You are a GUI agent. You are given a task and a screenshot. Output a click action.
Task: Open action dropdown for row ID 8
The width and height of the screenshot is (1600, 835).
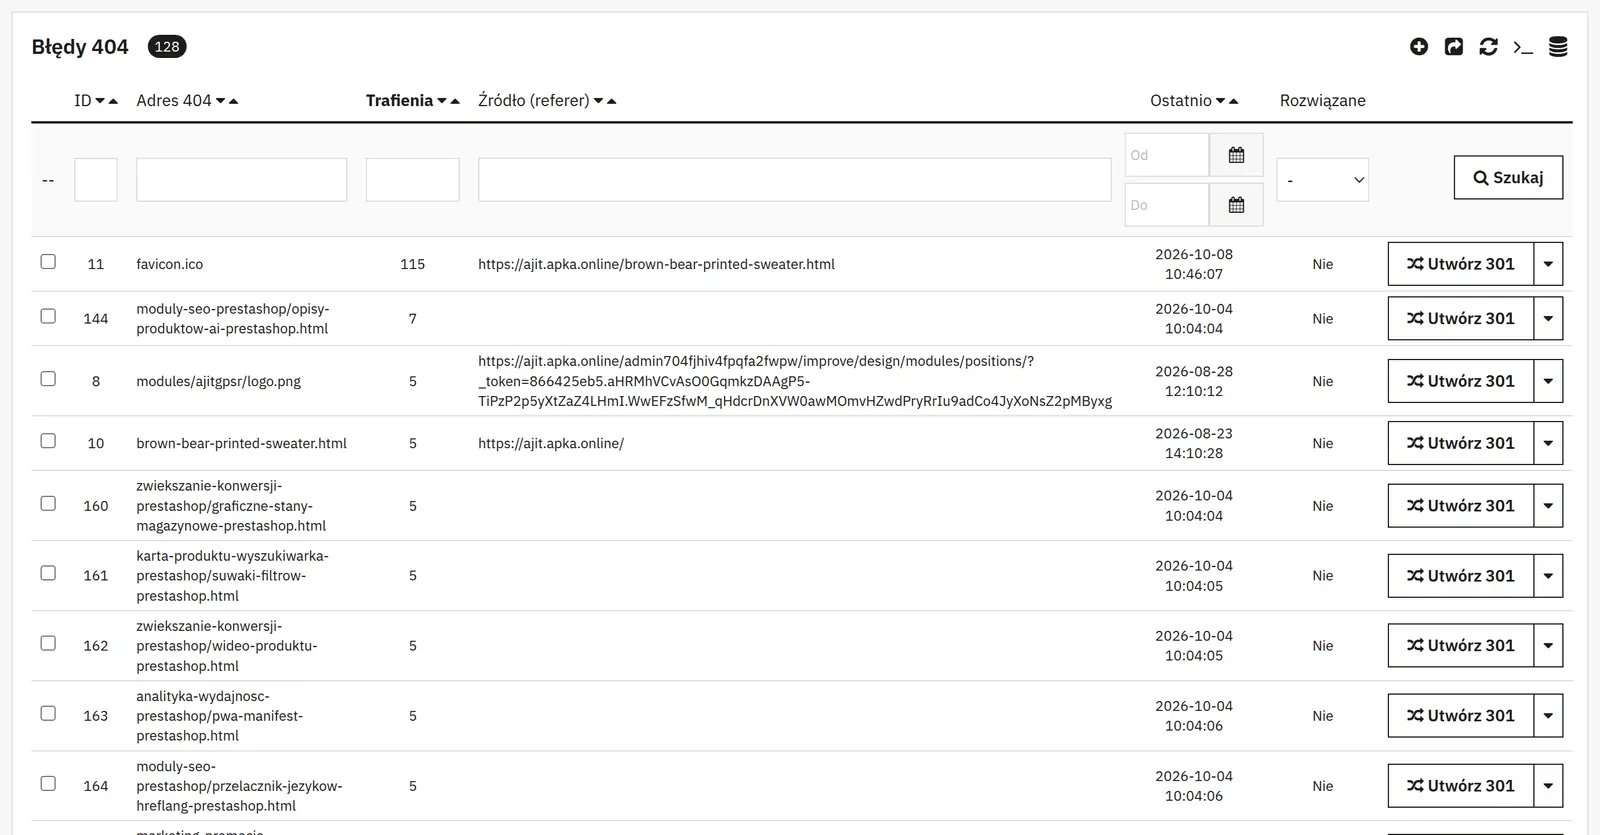coord(1548,381)
